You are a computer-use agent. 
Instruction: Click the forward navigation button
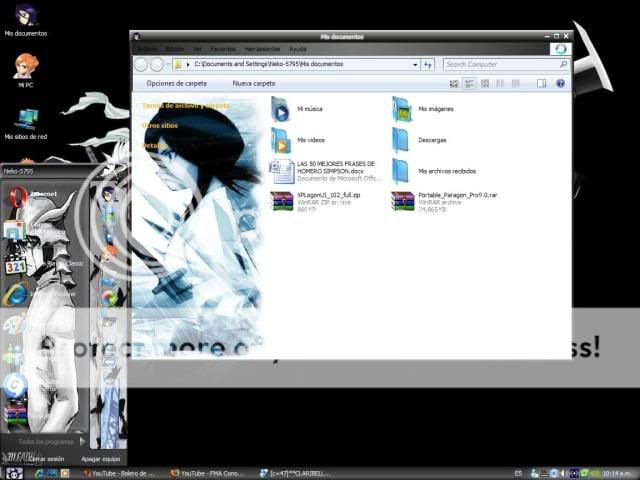click(x=157, y=64)
